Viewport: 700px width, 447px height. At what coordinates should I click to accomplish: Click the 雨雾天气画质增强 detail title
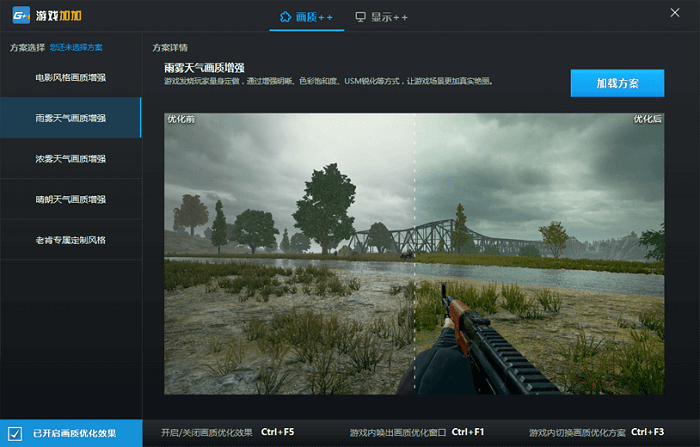click(204, 68)
